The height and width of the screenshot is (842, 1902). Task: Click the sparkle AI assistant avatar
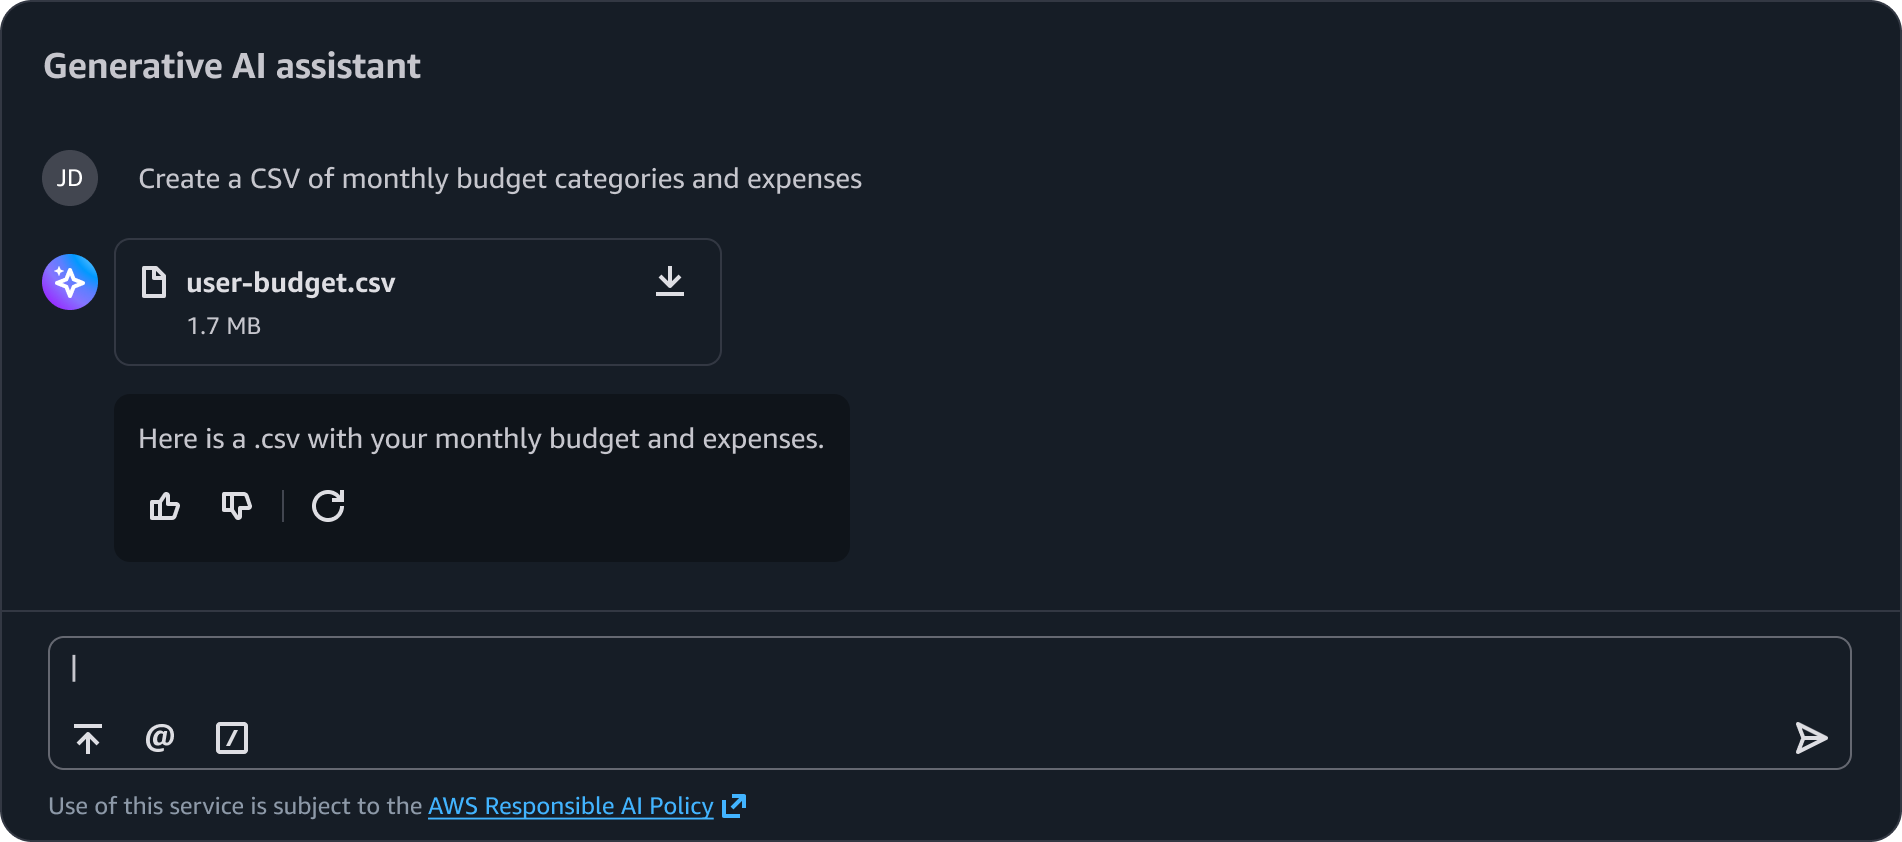(70, 282)
